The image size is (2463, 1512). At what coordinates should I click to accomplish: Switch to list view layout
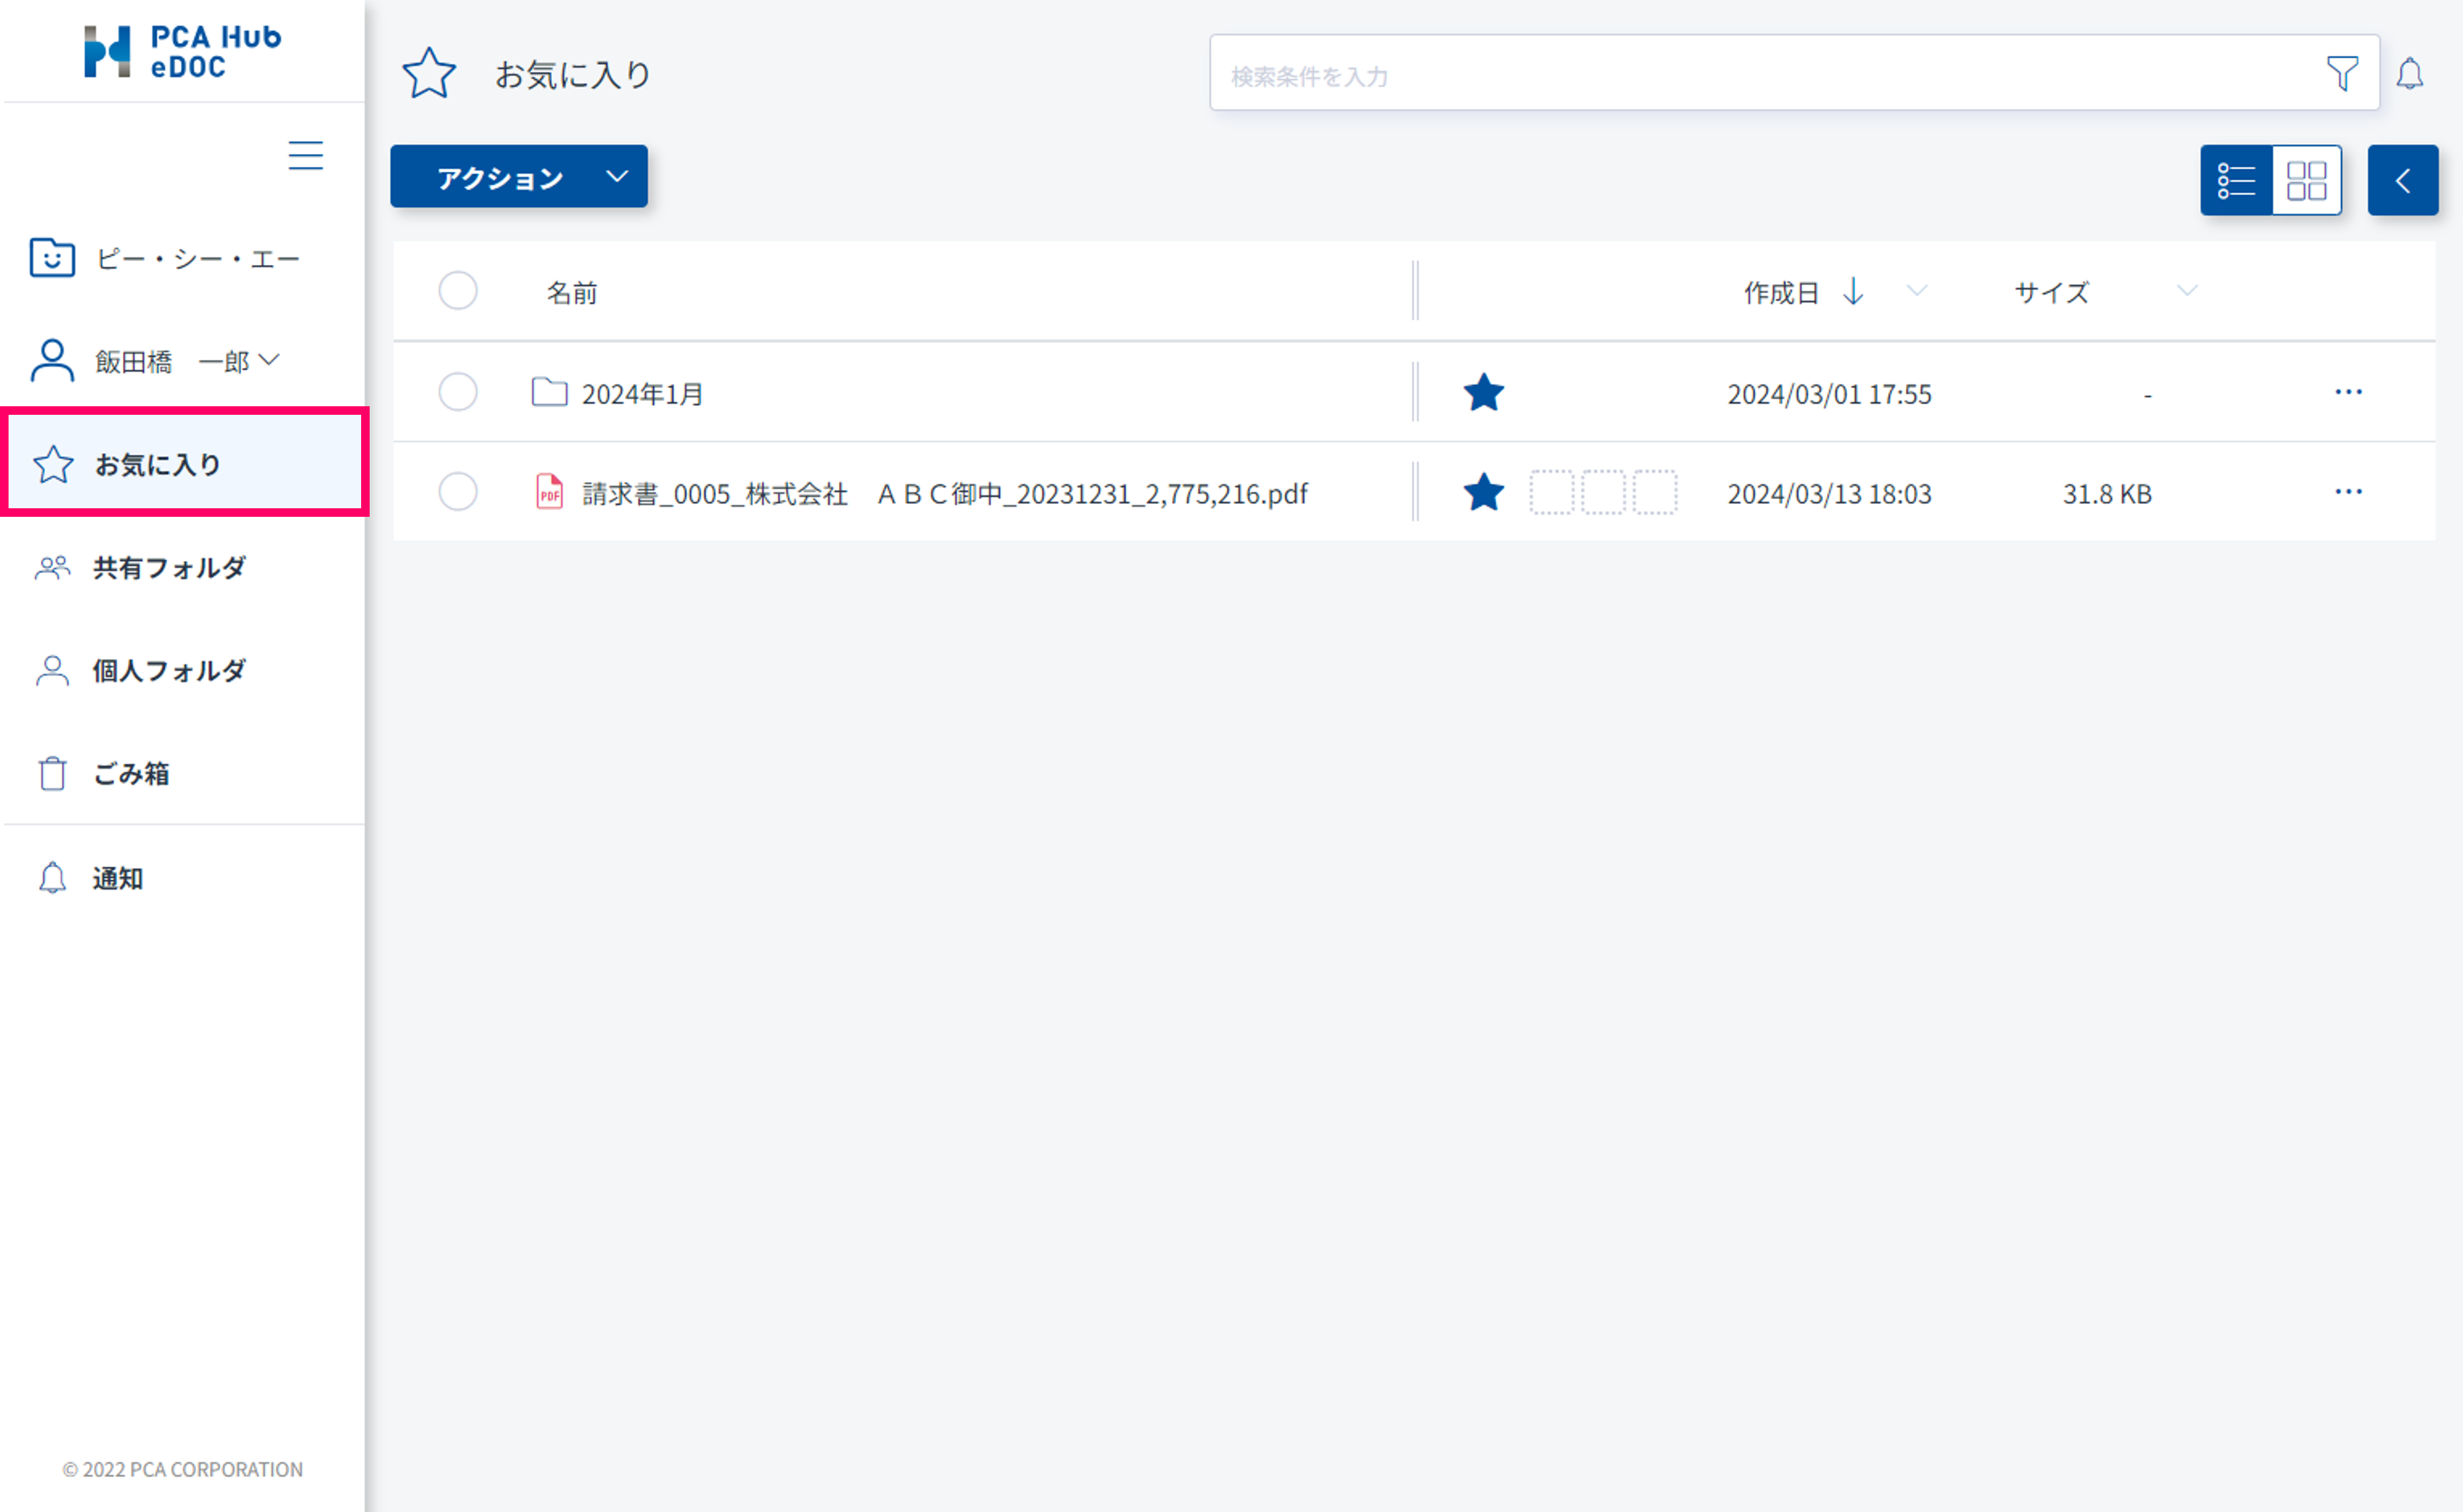[x=2235, y=181]
